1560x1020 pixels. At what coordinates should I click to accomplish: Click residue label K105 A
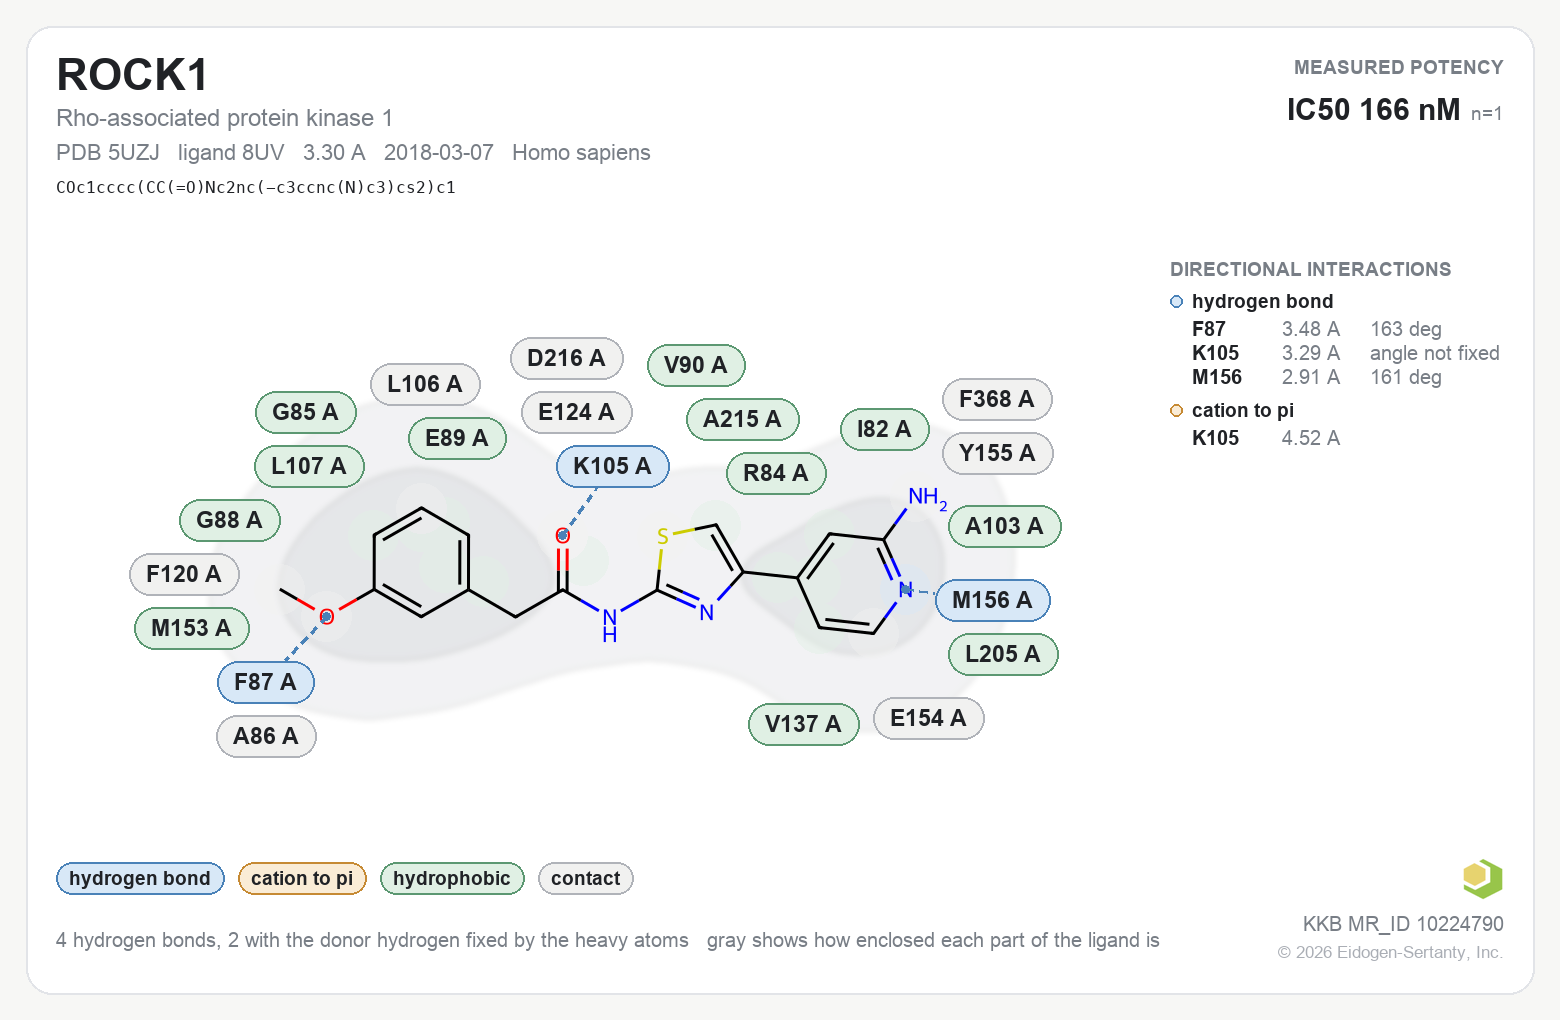point(612,466)
